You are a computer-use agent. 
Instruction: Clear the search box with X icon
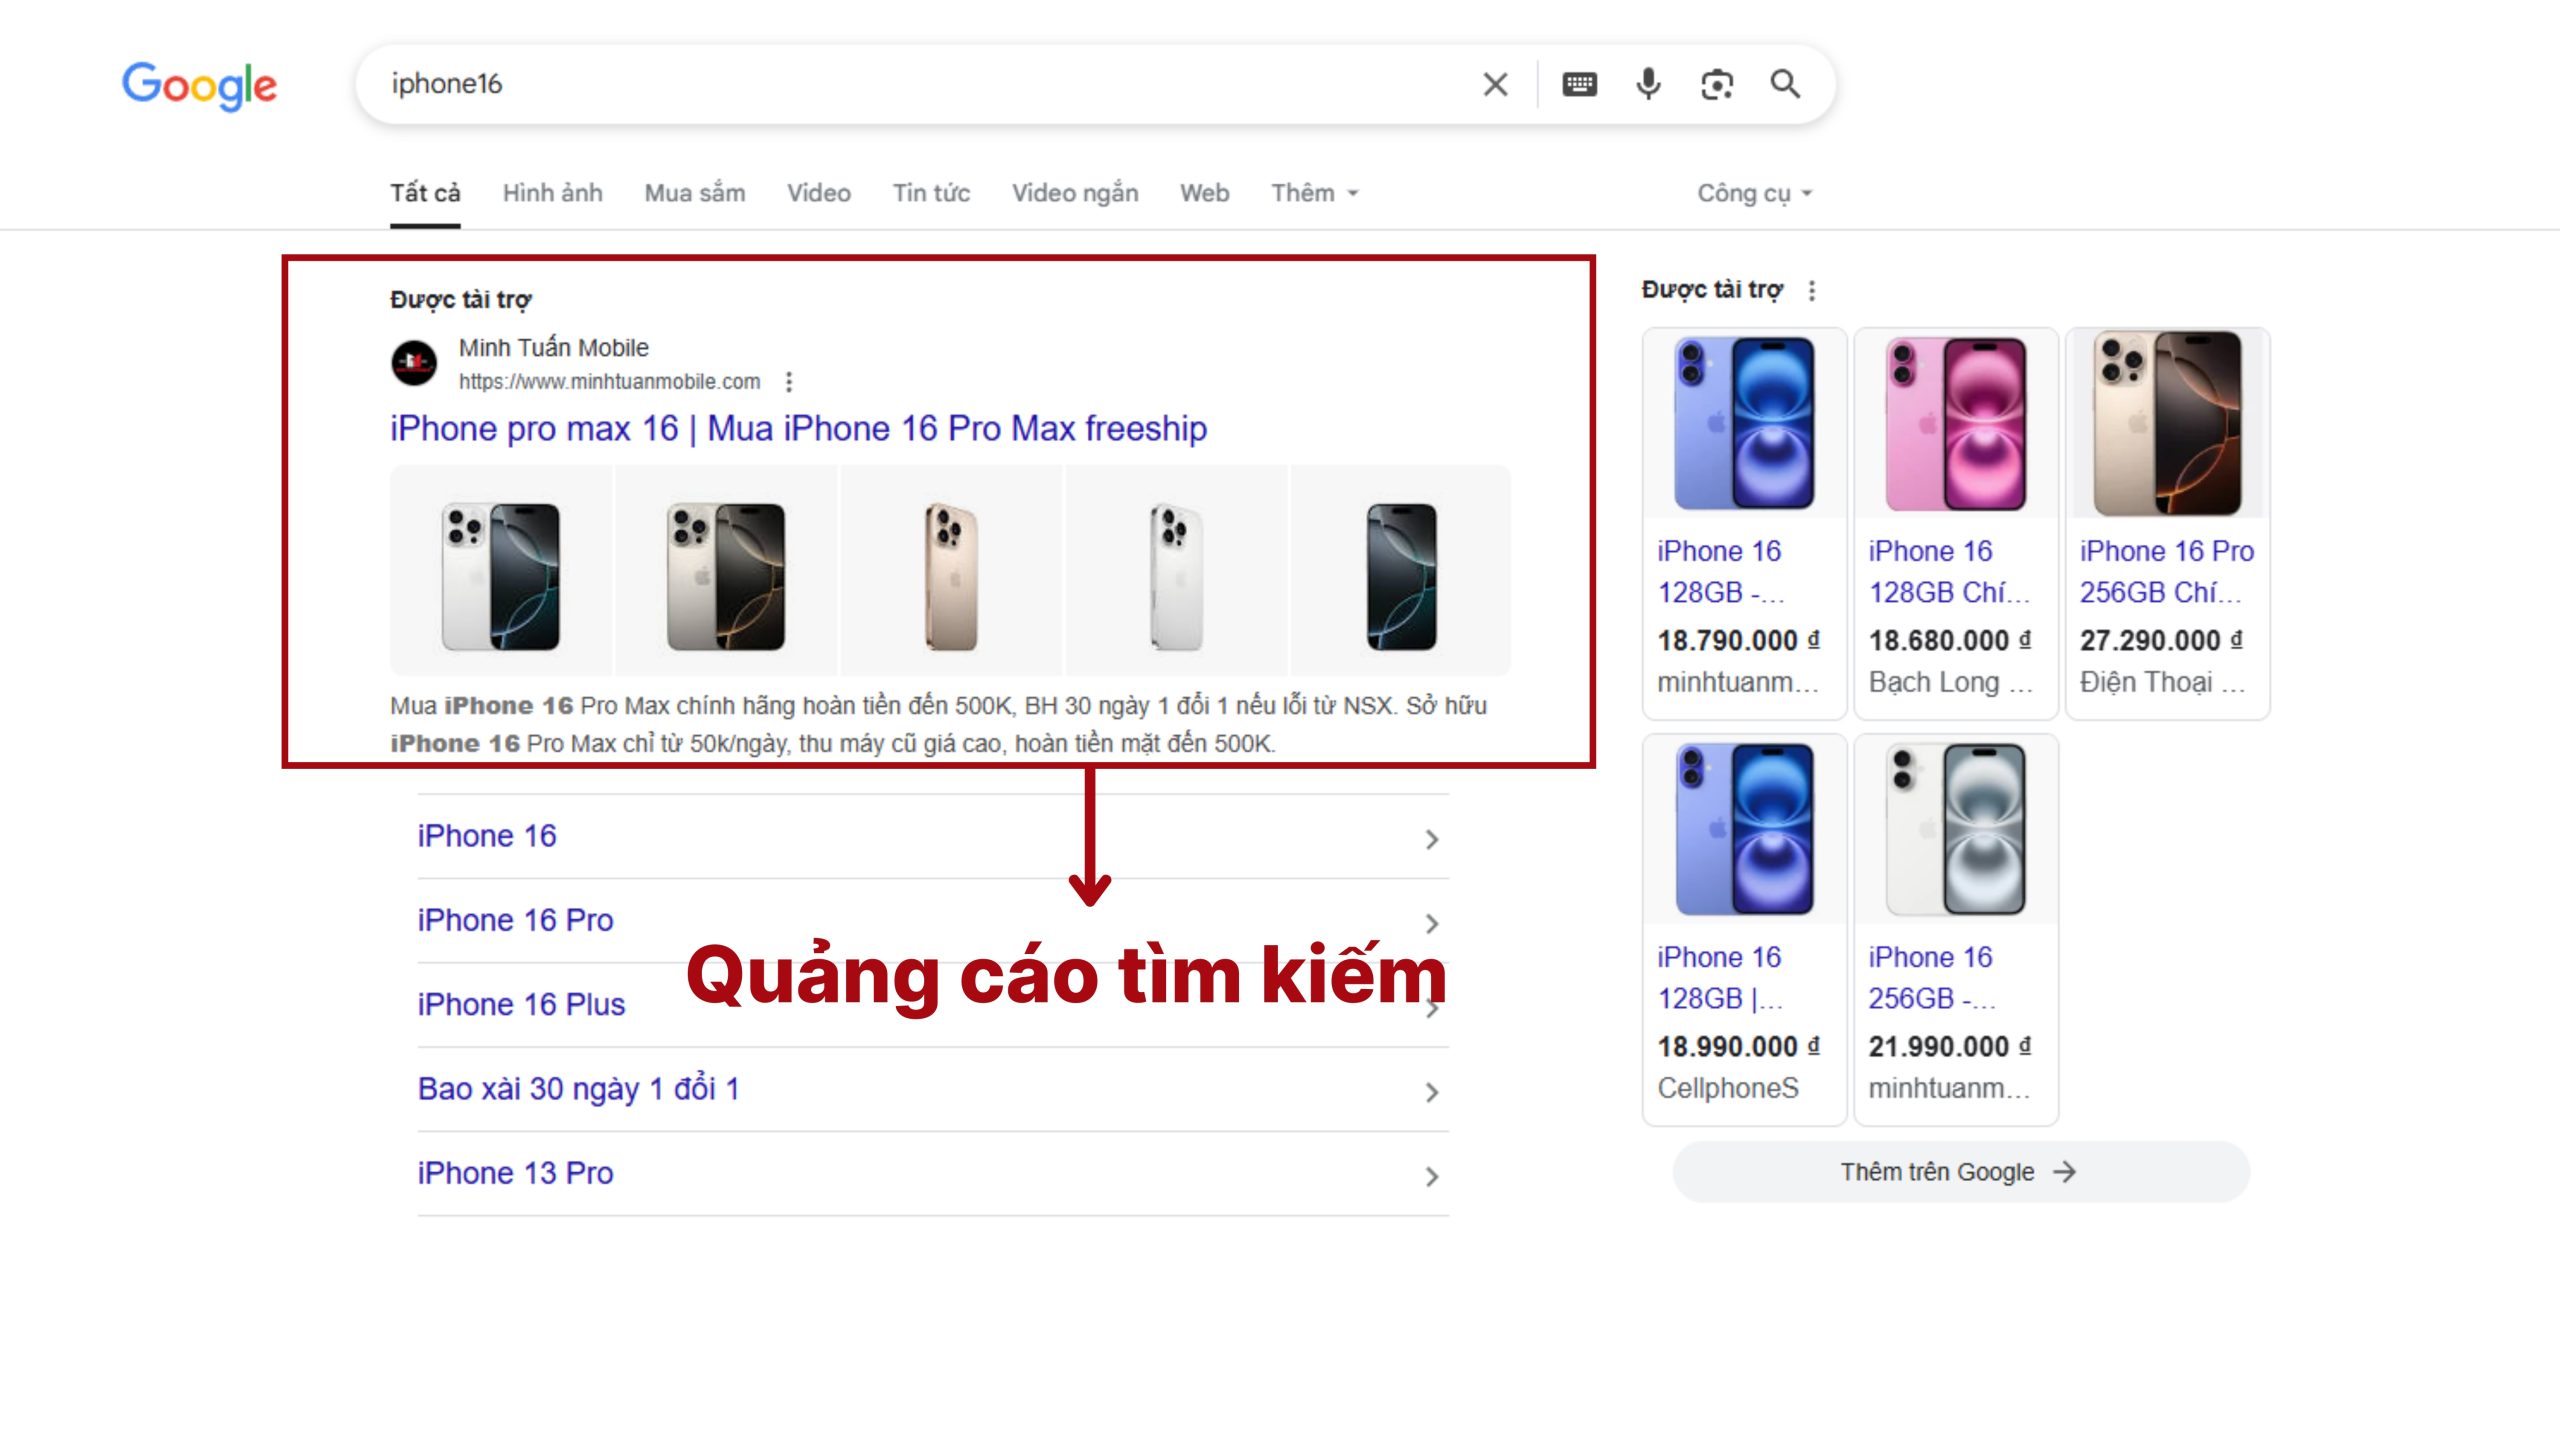pyautogui.click(x=1495, y=84)
